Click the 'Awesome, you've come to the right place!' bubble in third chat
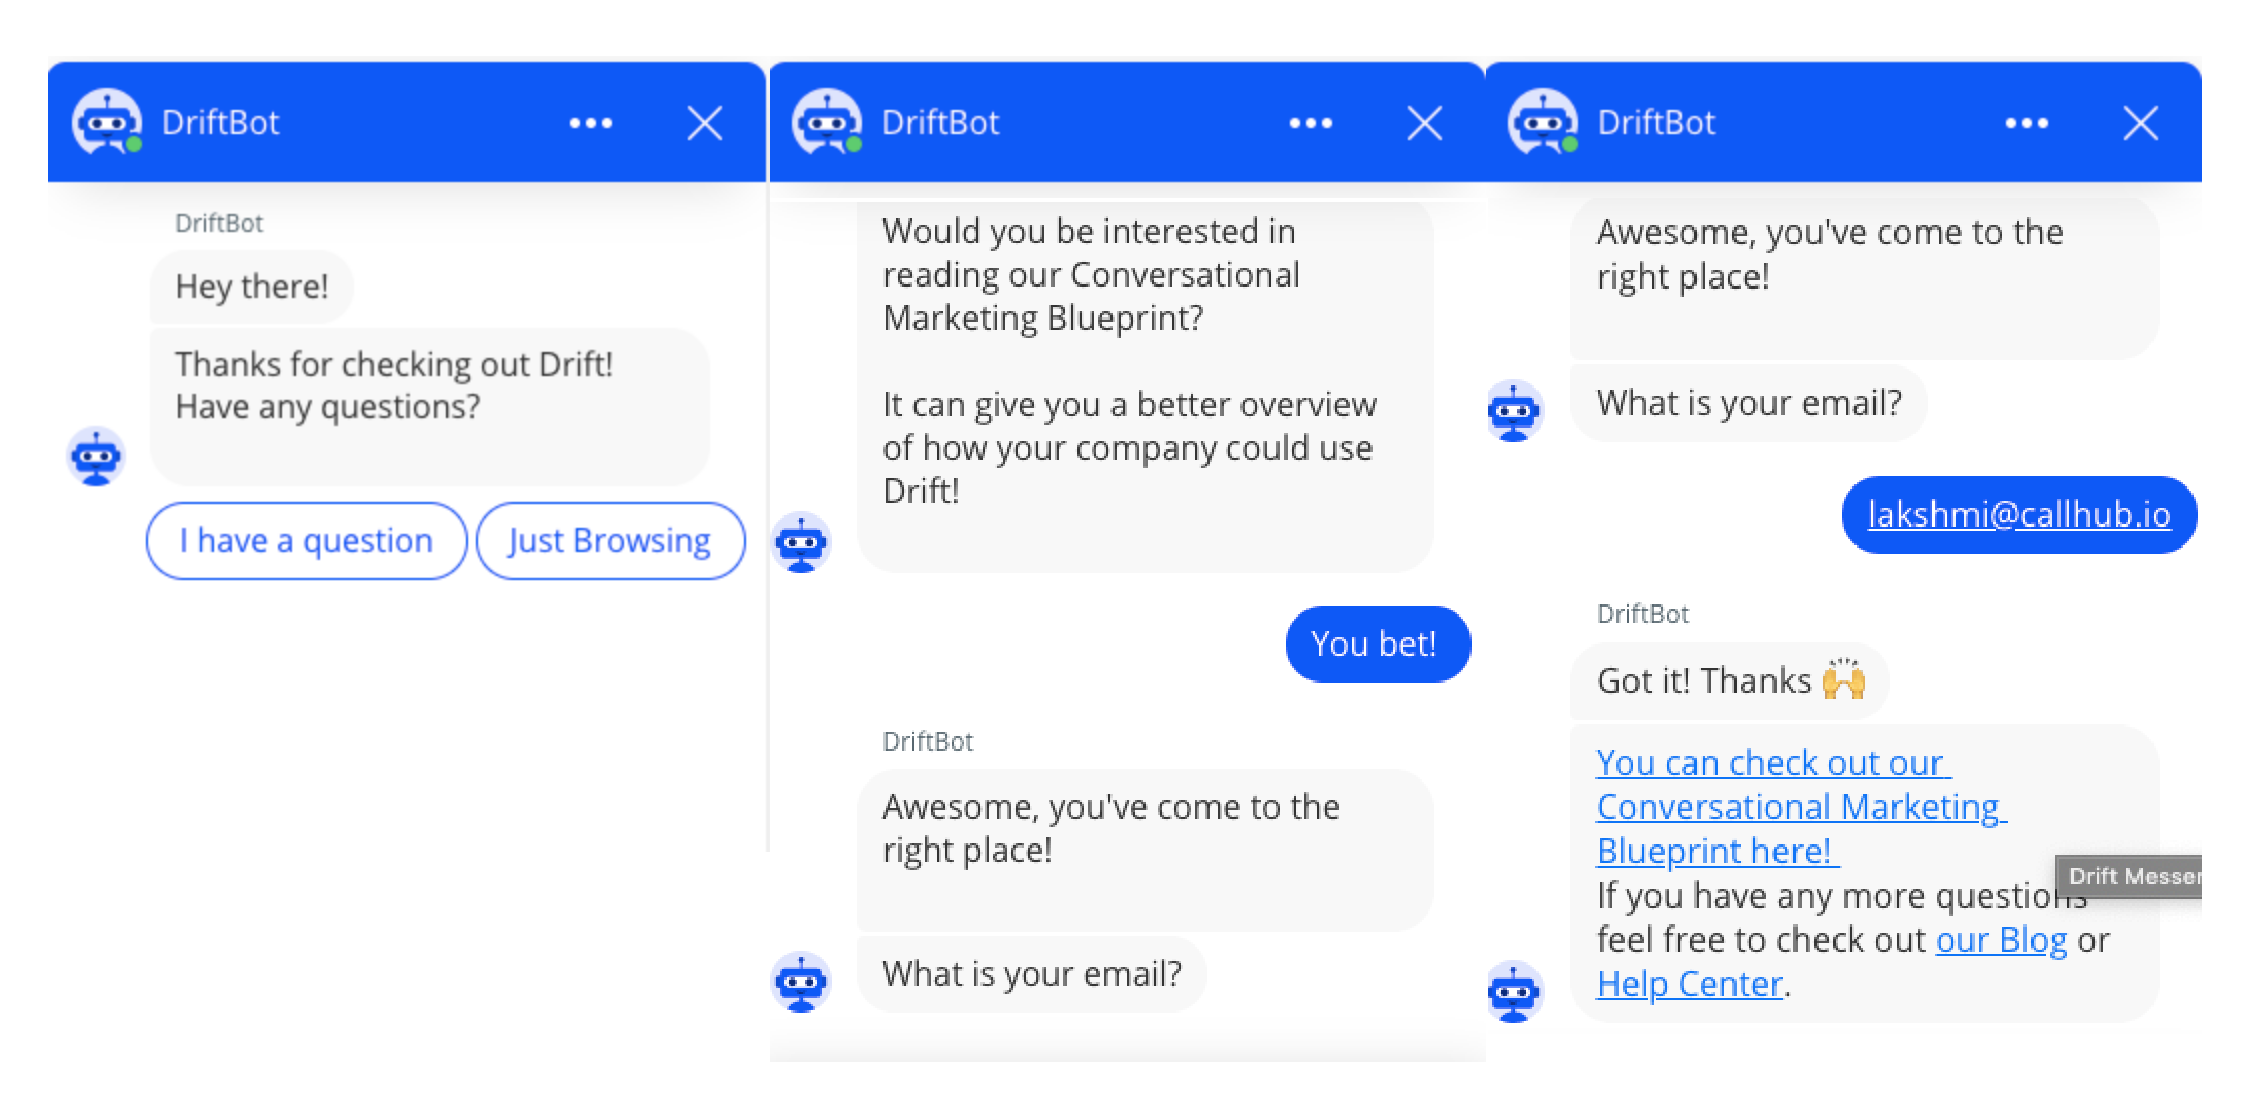 point(1864,277)
